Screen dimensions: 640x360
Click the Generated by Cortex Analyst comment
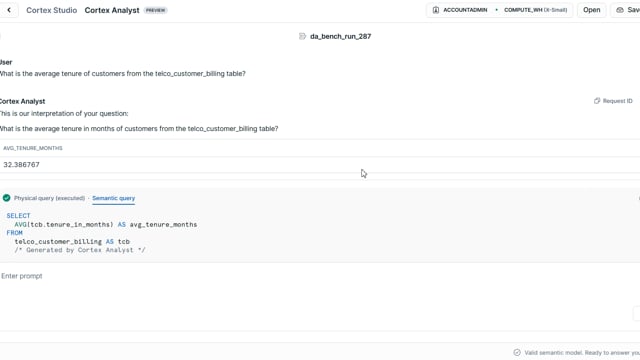pos(80,250)
